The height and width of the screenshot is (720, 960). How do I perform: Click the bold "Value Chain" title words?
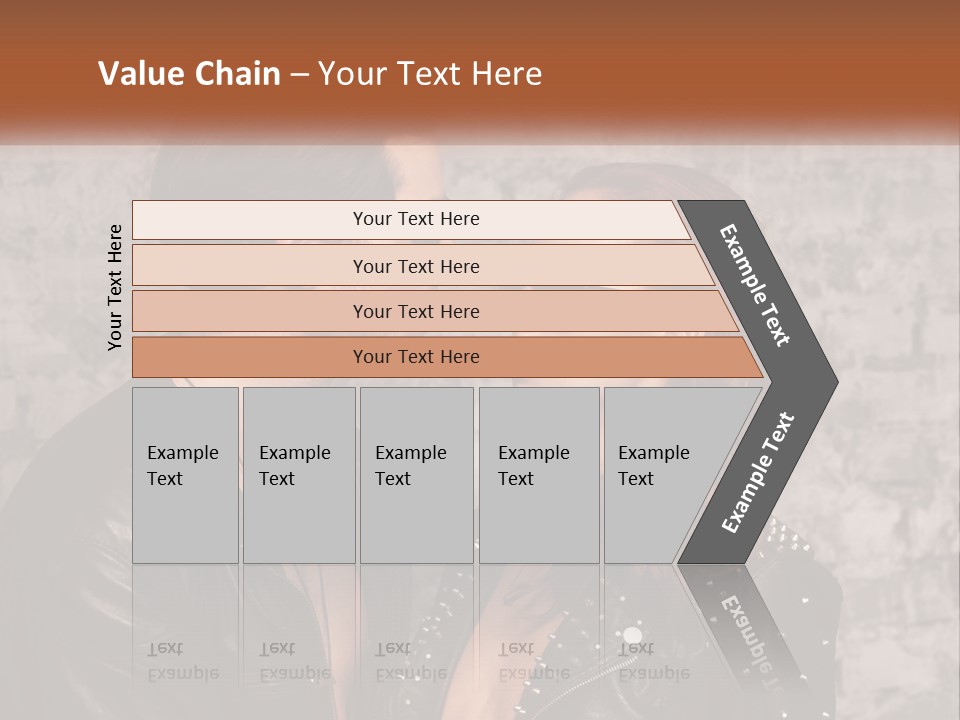pyautogui.click(x=189, y=74)
